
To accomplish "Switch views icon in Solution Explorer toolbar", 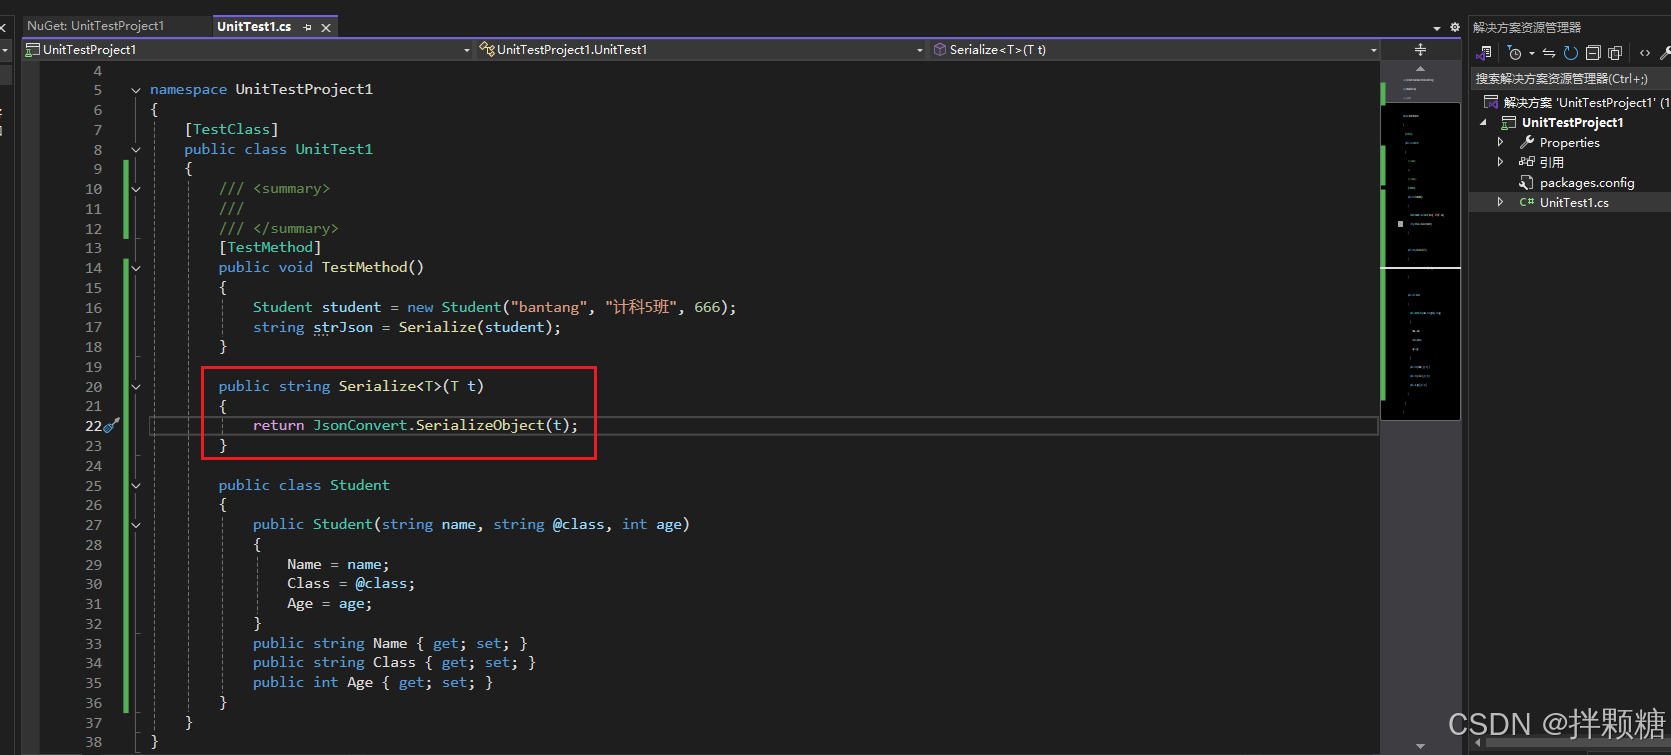I will [x=1485, y=53].
